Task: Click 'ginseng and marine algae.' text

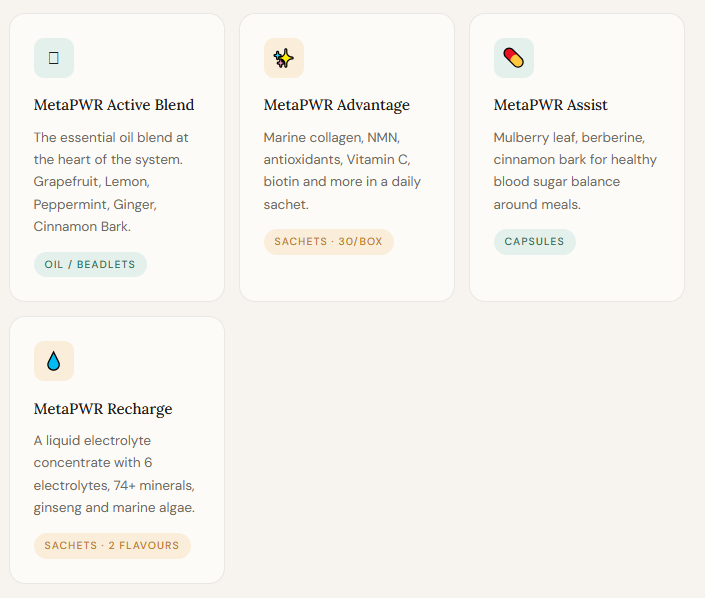Action: tap(114, 508)
